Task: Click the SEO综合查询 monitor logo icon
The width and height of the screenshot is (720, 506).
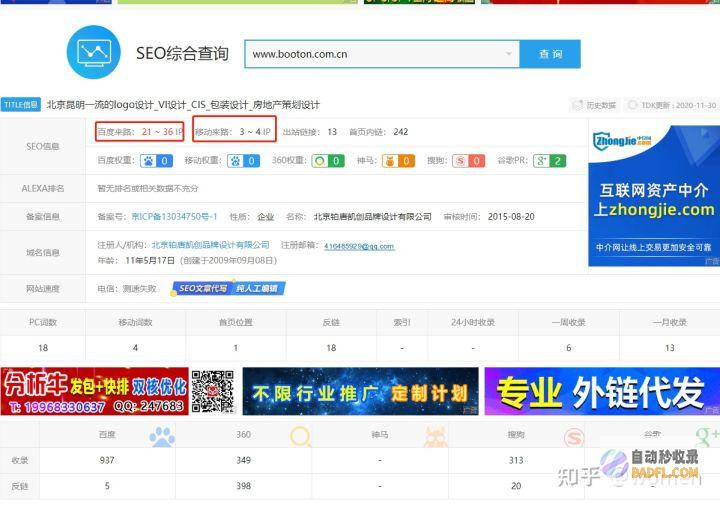Action: (x=94, y=52)
